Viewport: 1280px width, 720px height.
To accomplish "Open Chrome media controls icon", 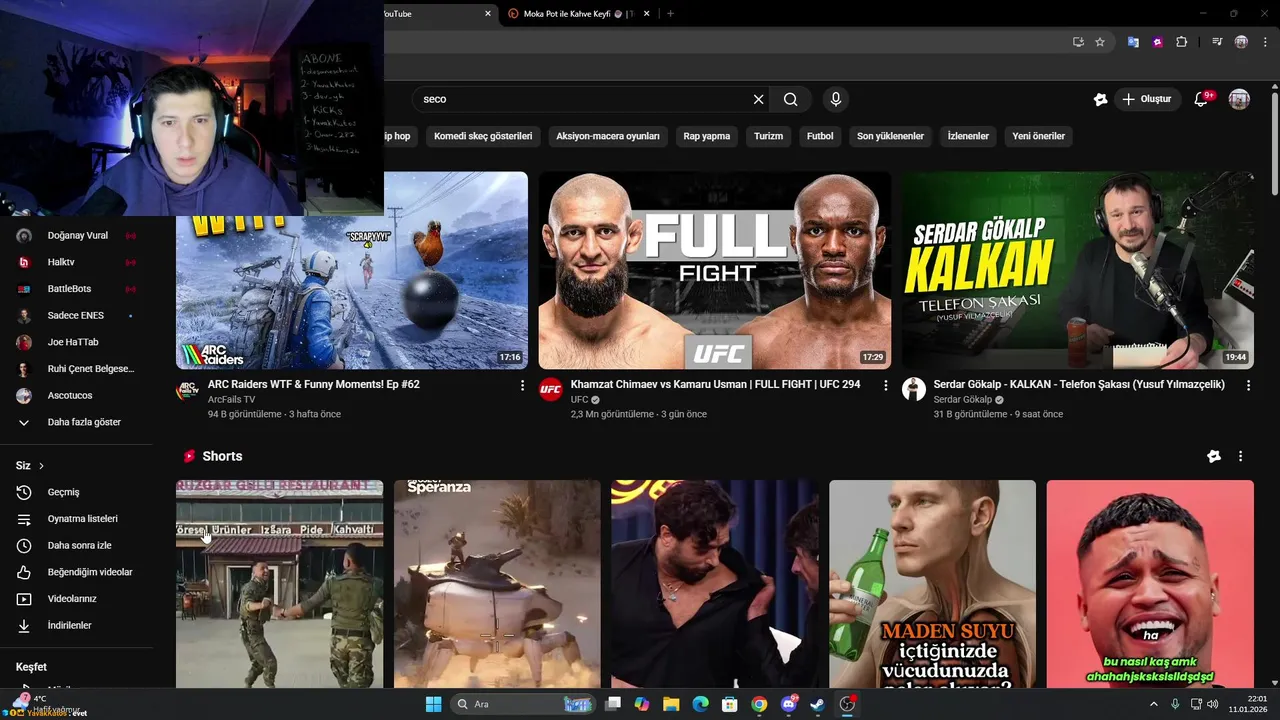I will 1217,42.
